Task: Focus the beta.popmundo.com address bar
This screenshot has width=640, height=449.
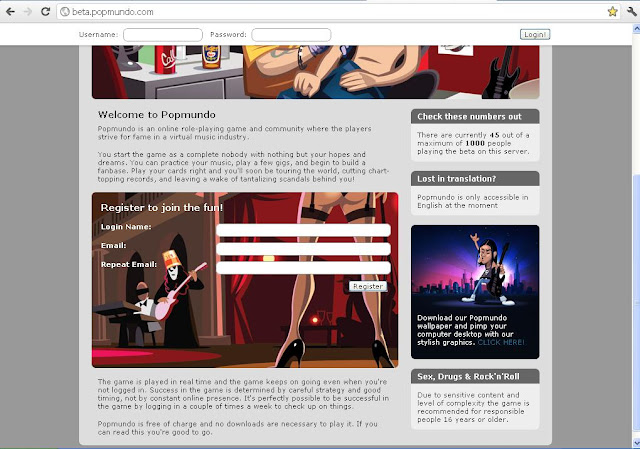Action: [x=338, y=12]
